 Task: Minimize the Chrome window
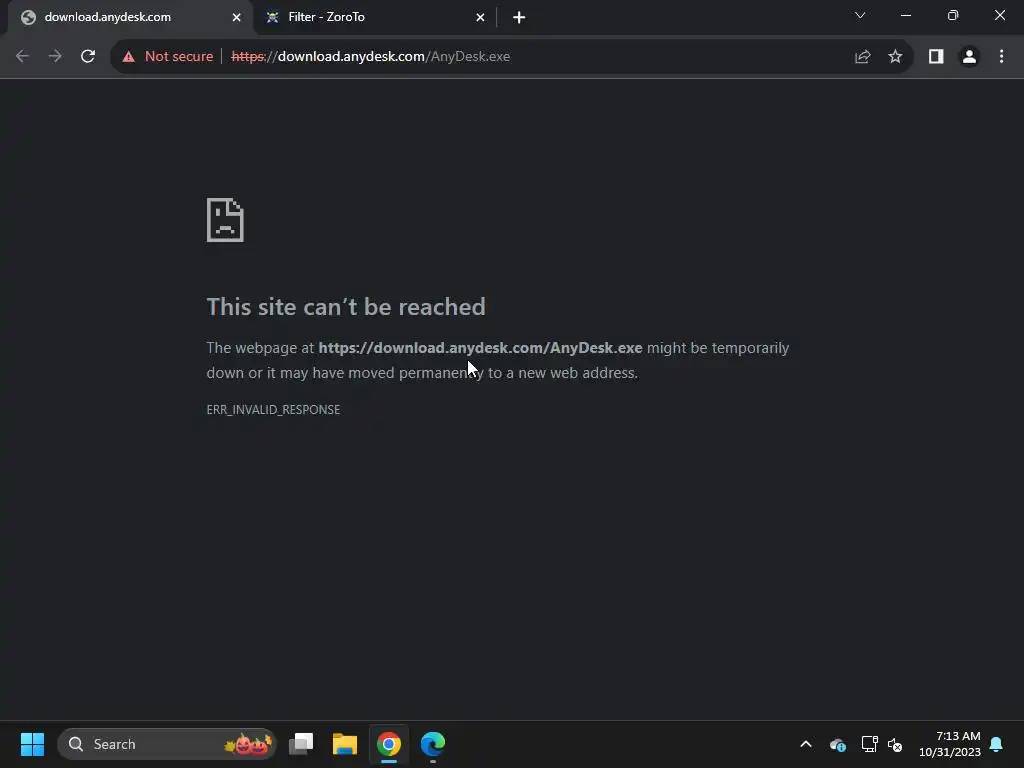[906, 15]
